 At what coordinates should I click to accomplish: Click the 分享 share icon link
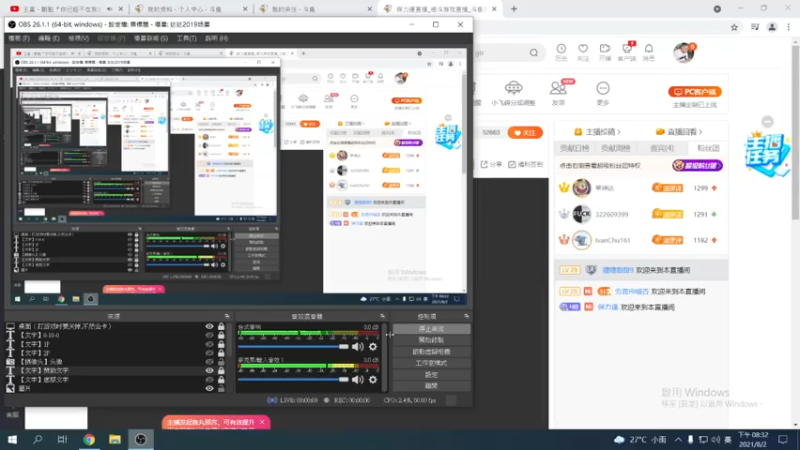(x=491, y=164)
